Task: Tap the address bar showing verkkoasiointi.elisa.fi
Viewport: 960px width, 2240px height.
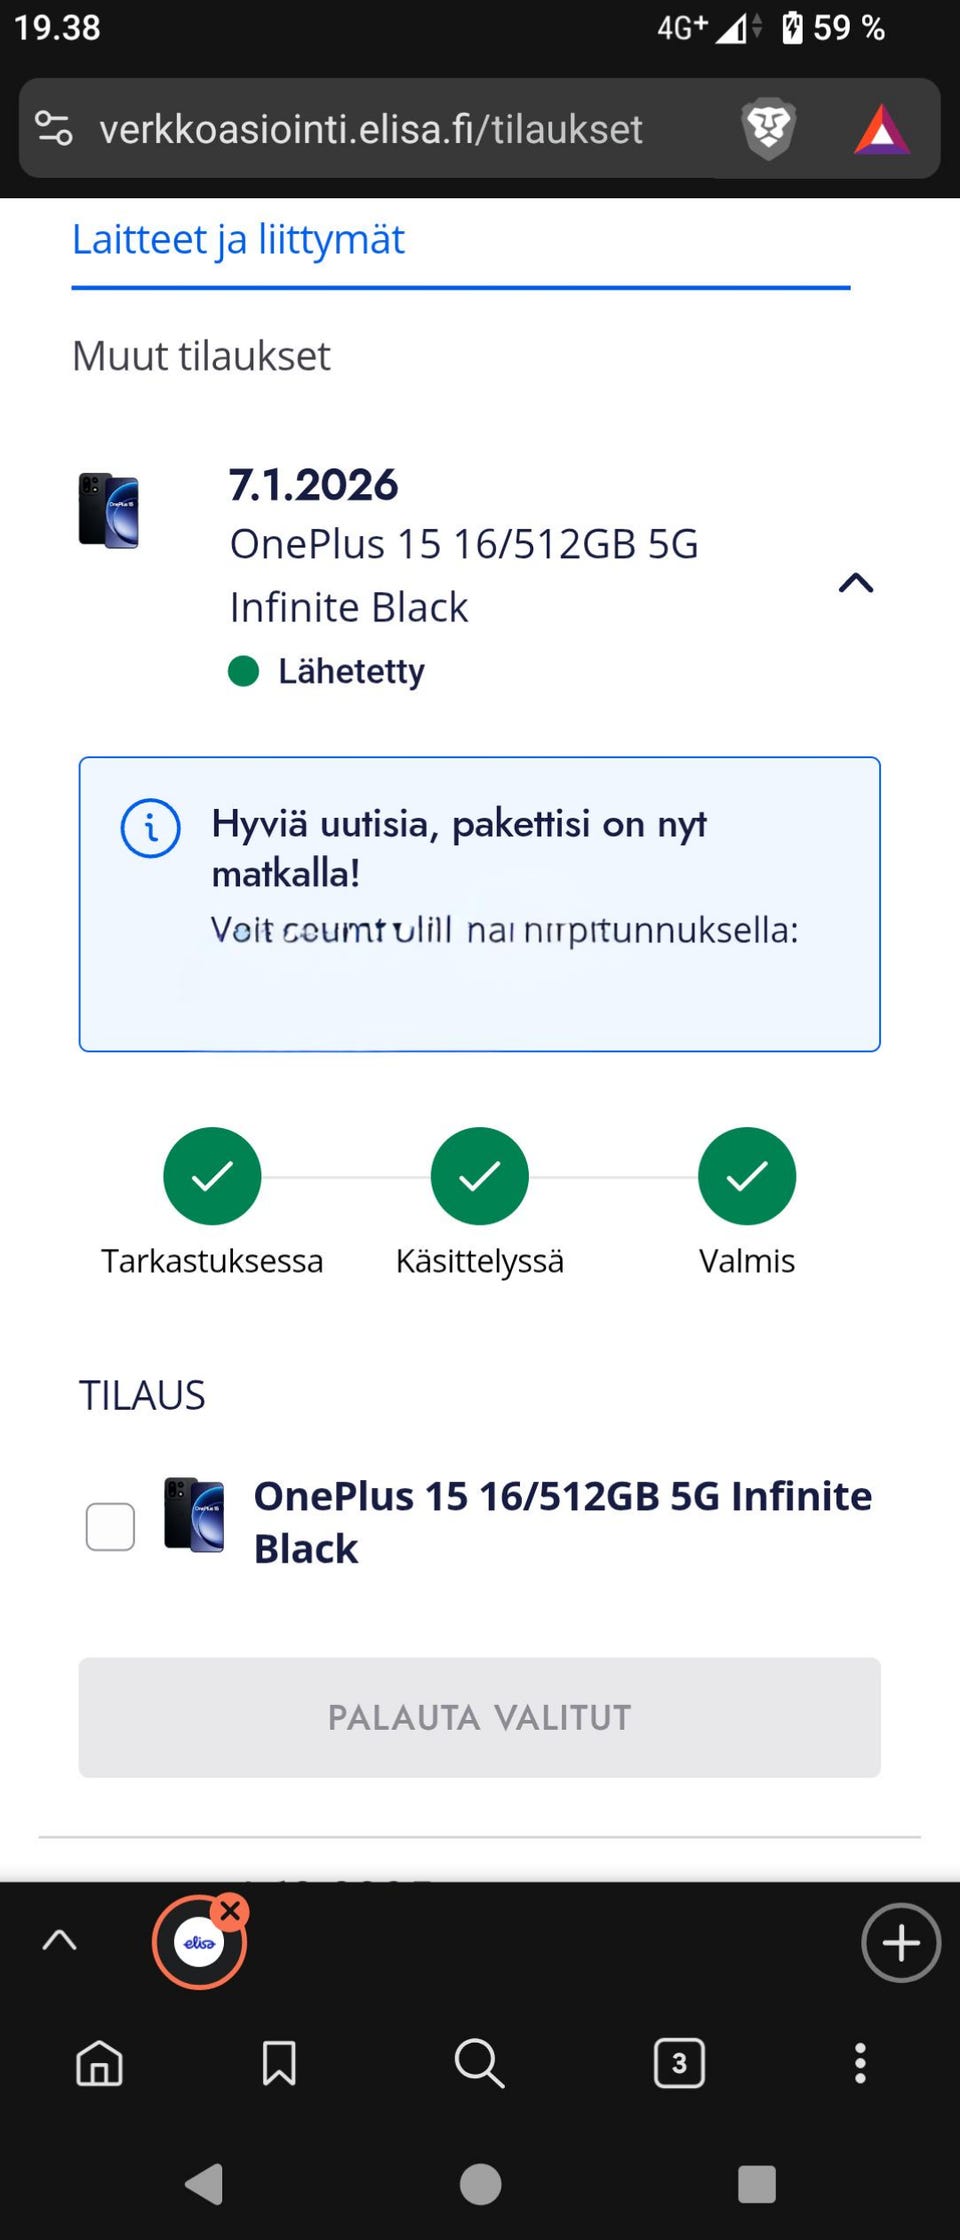Action: coord(370,129)
